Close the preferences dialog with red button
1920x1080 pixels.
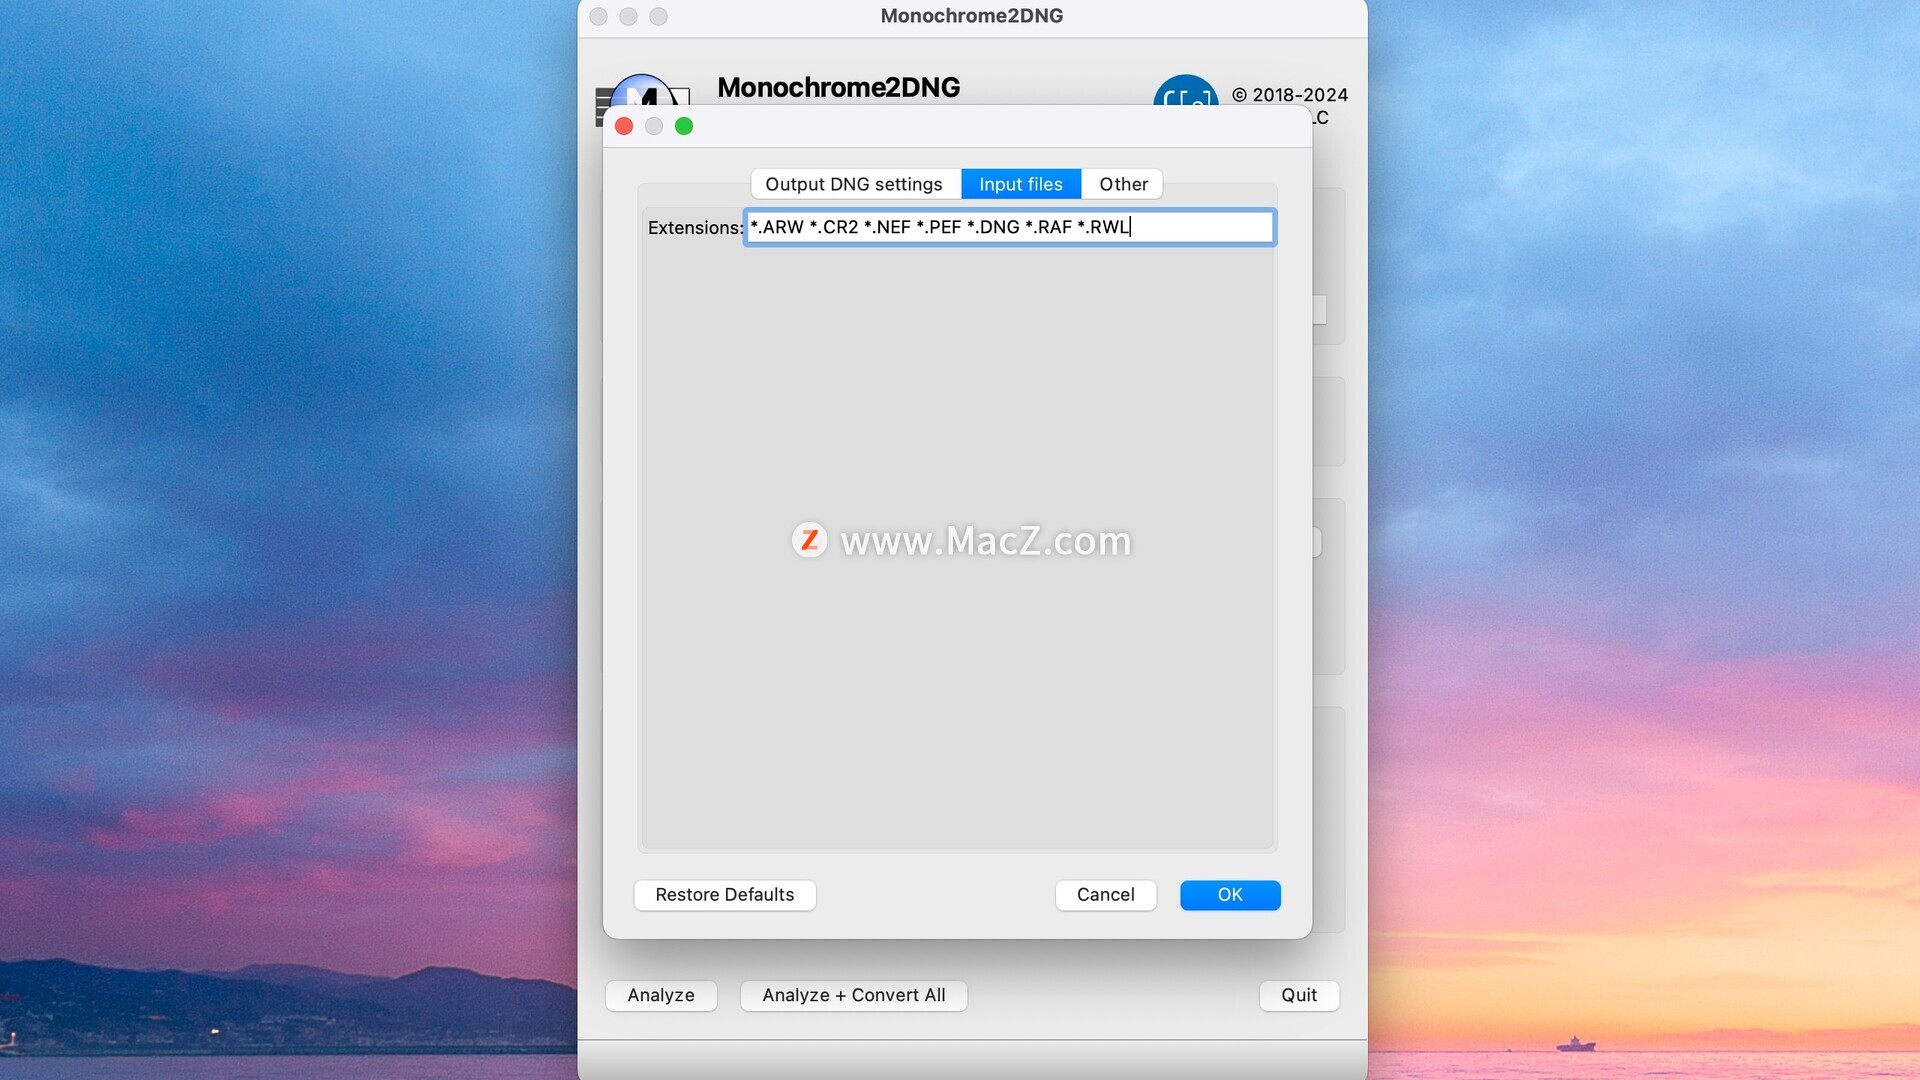[x=624, y=126]
